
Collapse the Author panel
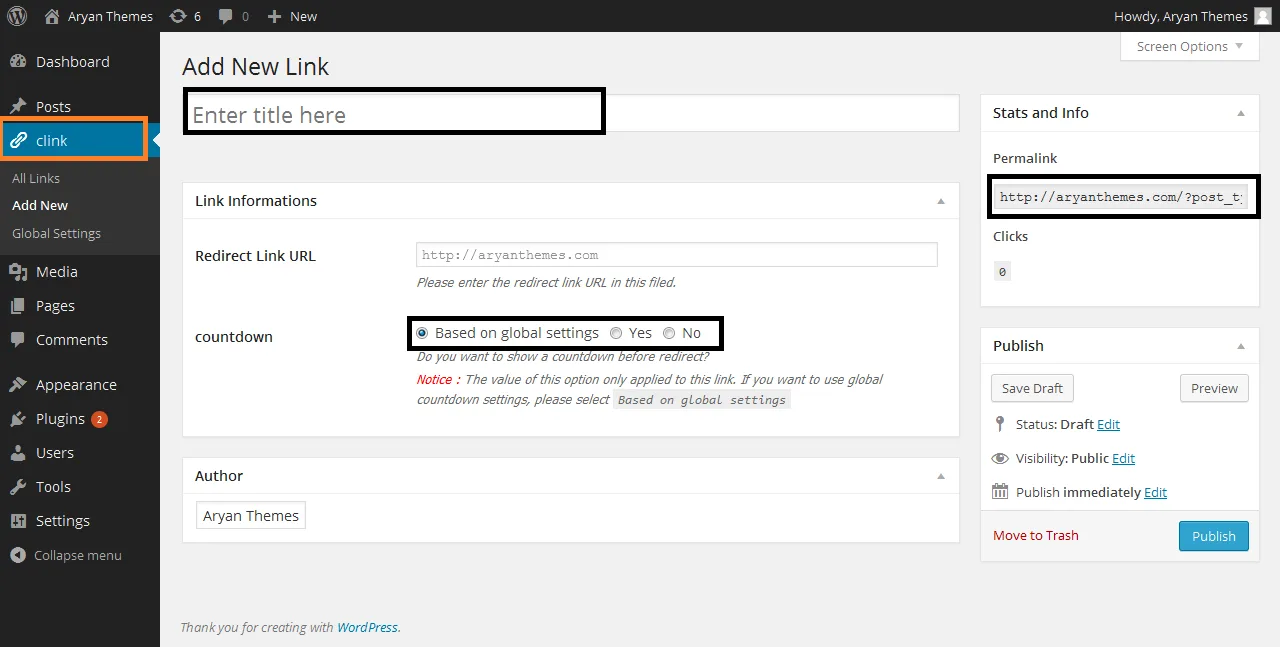click(941, 477)
